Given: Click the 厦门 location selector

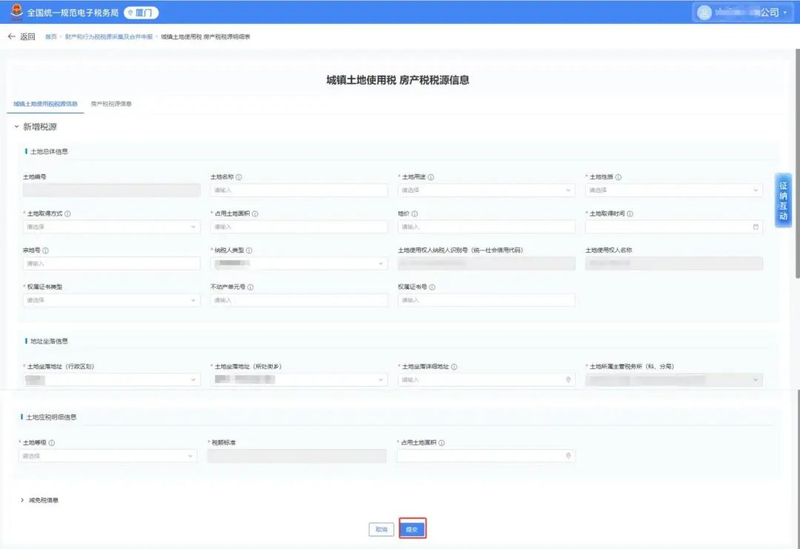Looking at the screenshot, I should 141,13.
